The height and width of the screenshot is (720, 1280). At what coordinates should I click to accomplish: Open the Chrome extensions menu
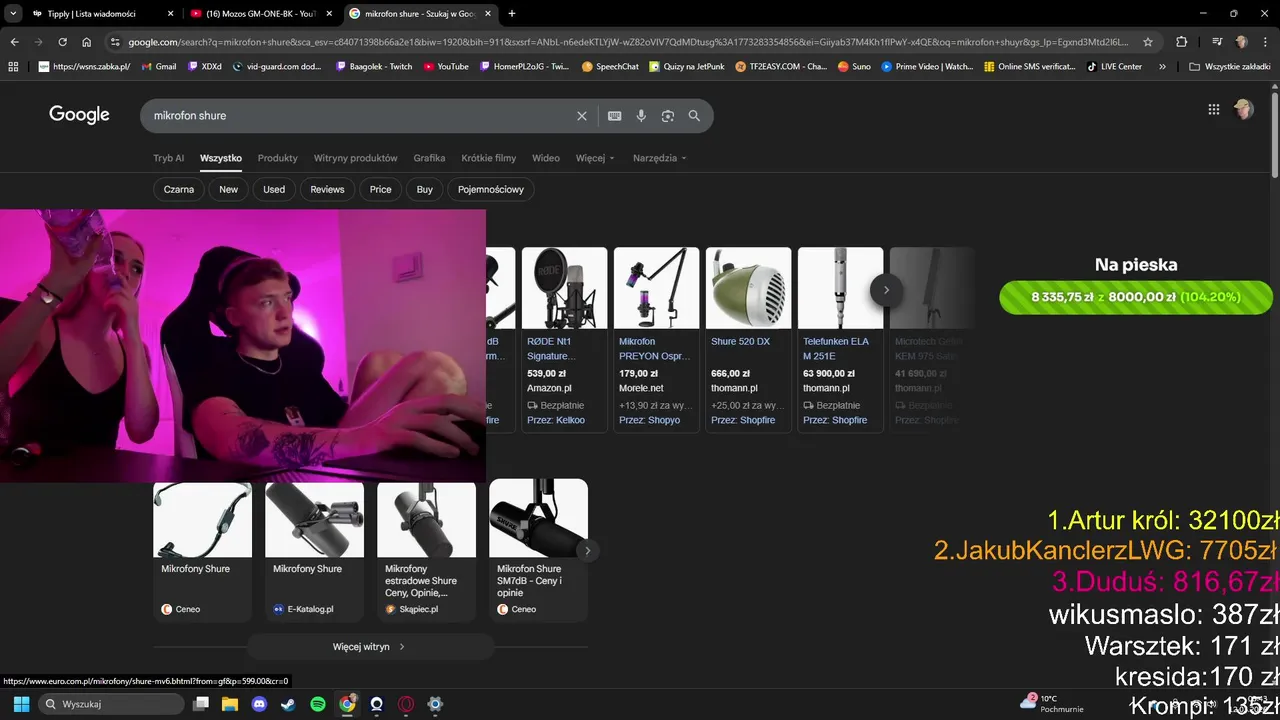(x=1182, y=42)
